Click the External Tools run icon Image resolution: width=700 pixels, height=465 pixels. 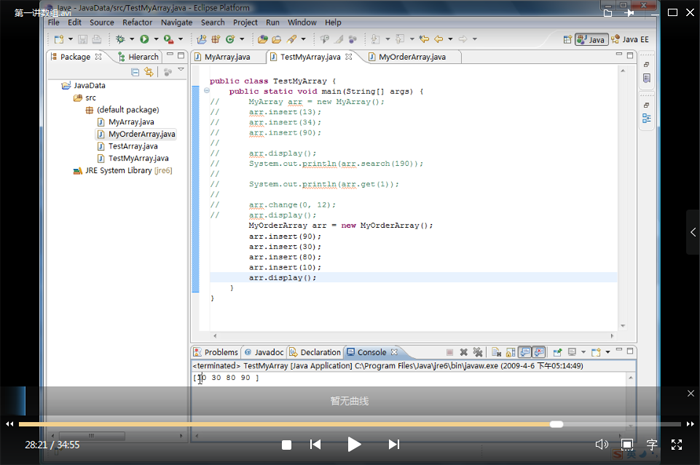[168, 39]
